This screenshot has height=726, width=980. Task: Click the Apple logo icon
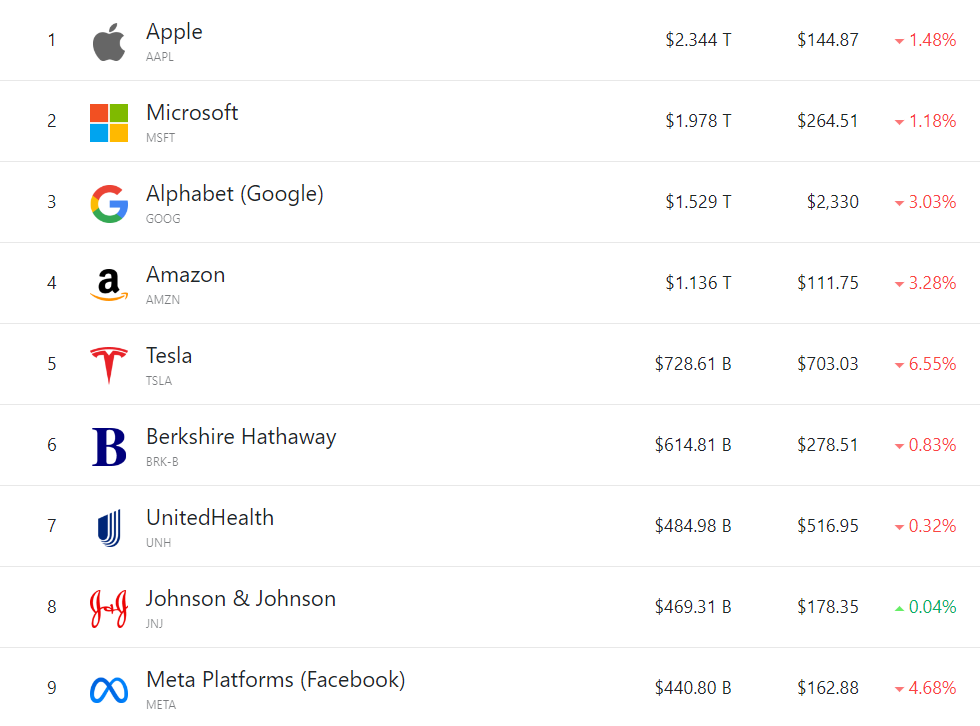(x=109, y=42)
